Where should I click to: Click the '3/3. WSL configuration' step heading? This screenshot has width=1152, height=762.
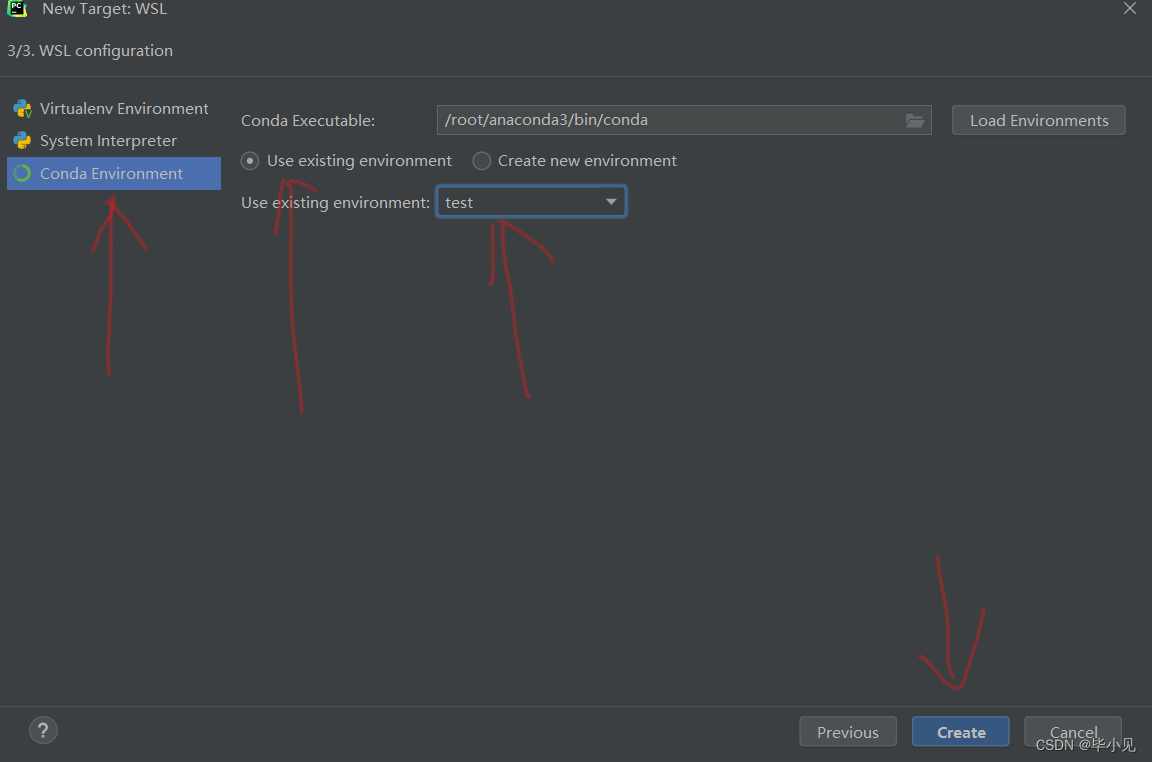(x=90, y=51)
